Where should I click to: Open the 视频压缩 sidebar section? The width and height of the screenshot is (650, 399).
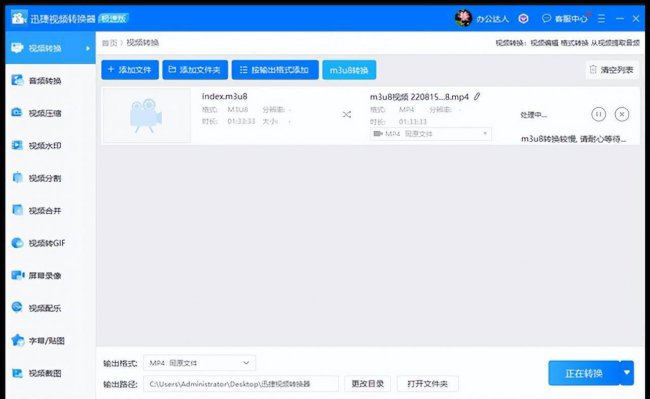(x=50, y=113)
